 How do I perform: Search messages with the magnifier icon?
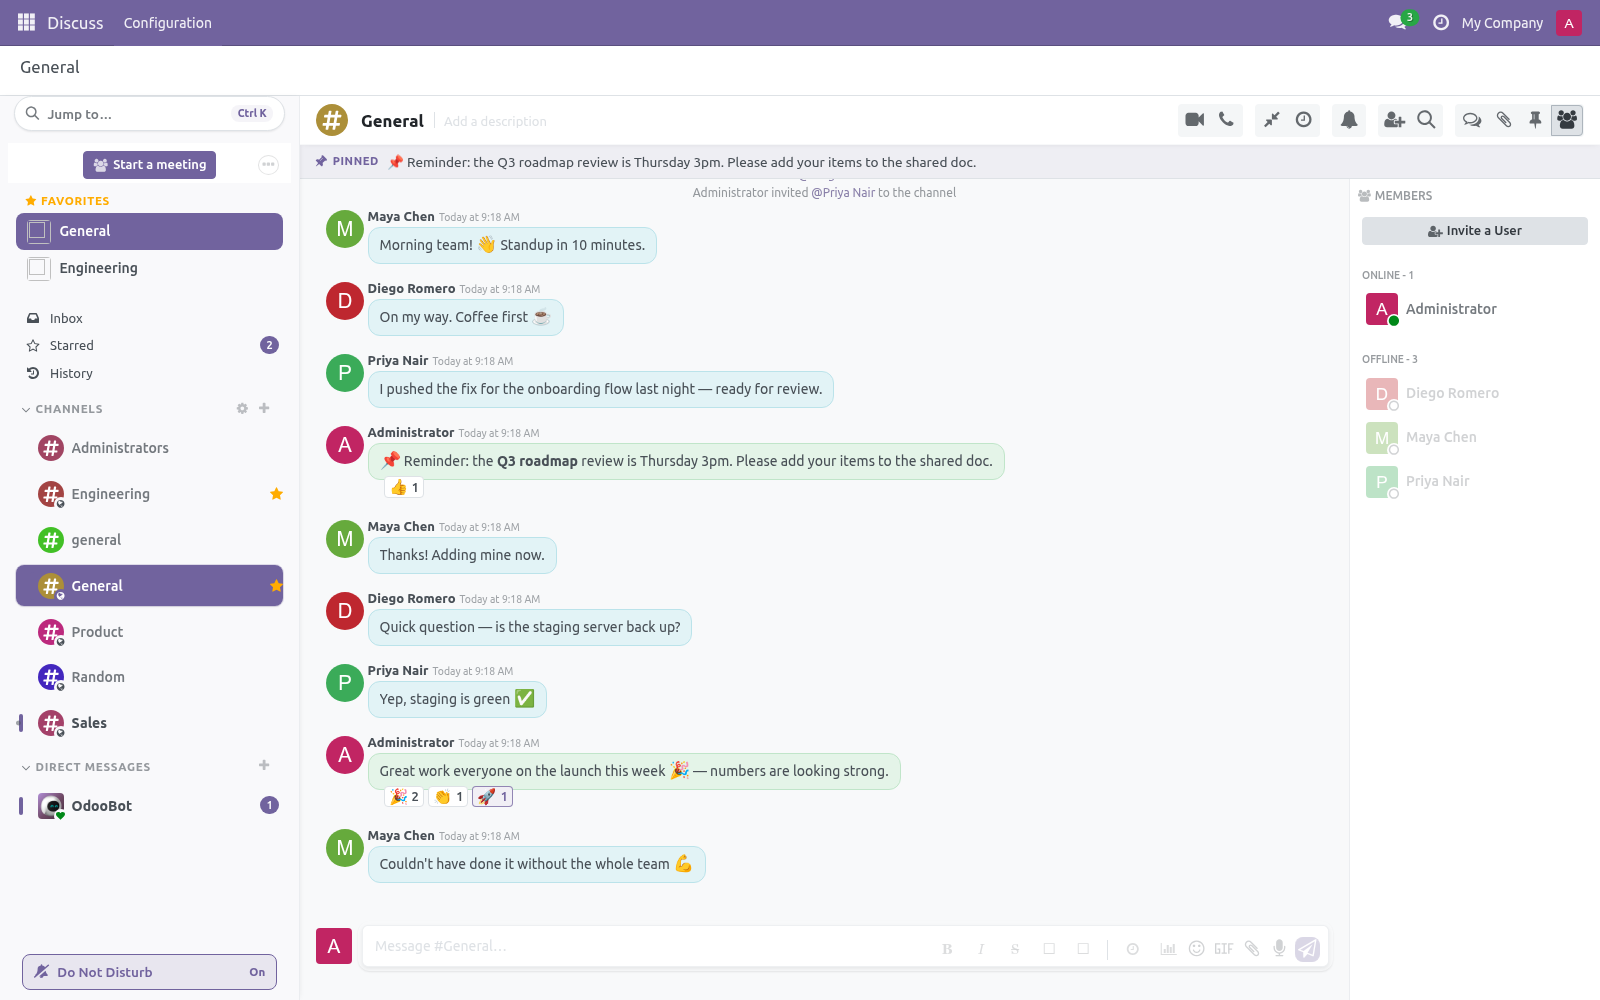pos(1427,120)
